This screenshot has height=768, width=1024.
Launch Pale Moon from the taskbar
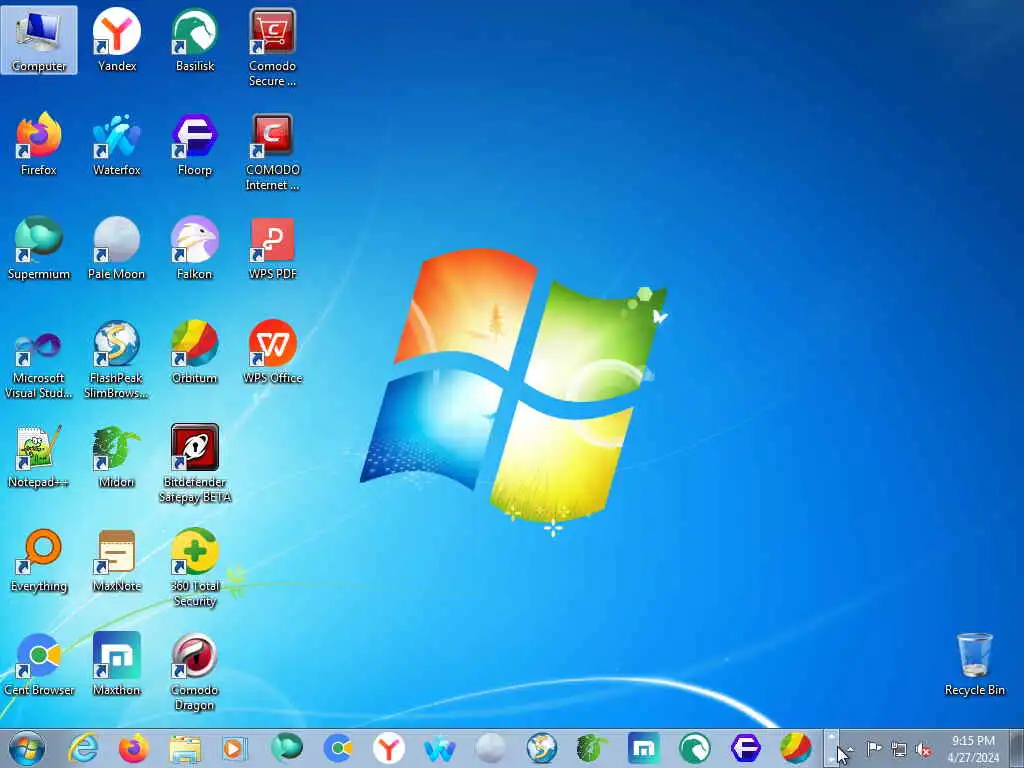coord(490,748)
